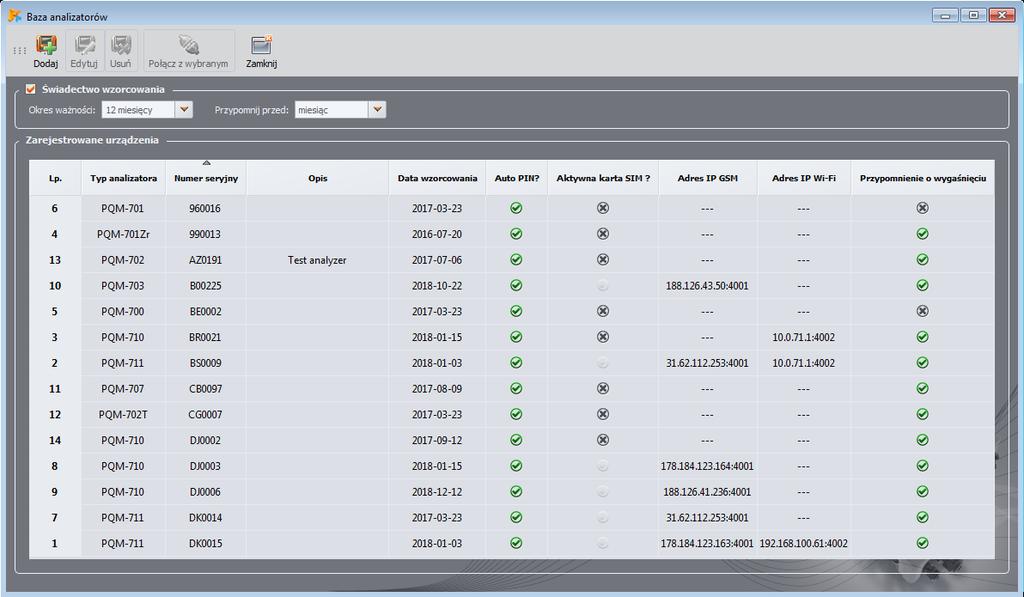Click the Adres IP GSM column header
Viewport: 1024px width, 597px height.
pyautogui.click(x=707, y=178)
